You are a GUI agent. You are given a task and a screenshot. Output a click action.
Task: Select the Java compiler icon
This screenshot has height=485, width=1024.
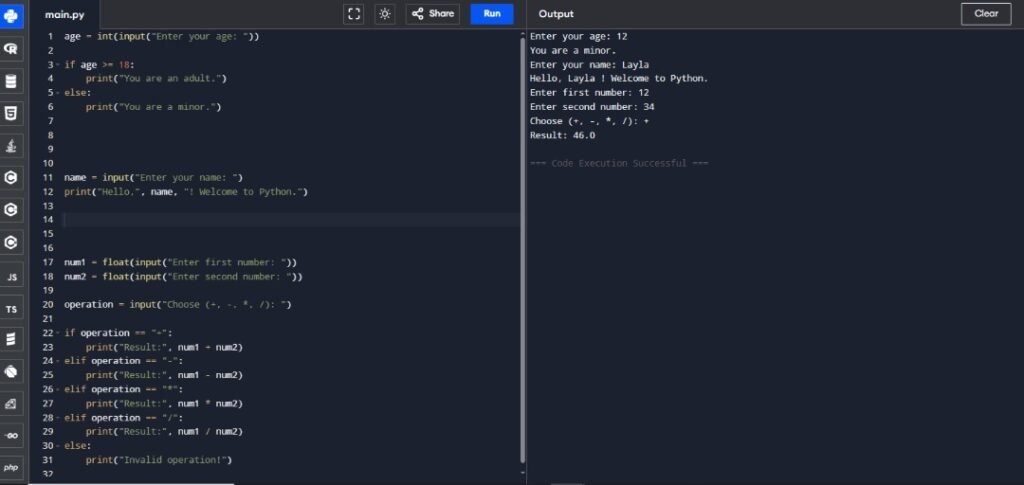[11, 146]
